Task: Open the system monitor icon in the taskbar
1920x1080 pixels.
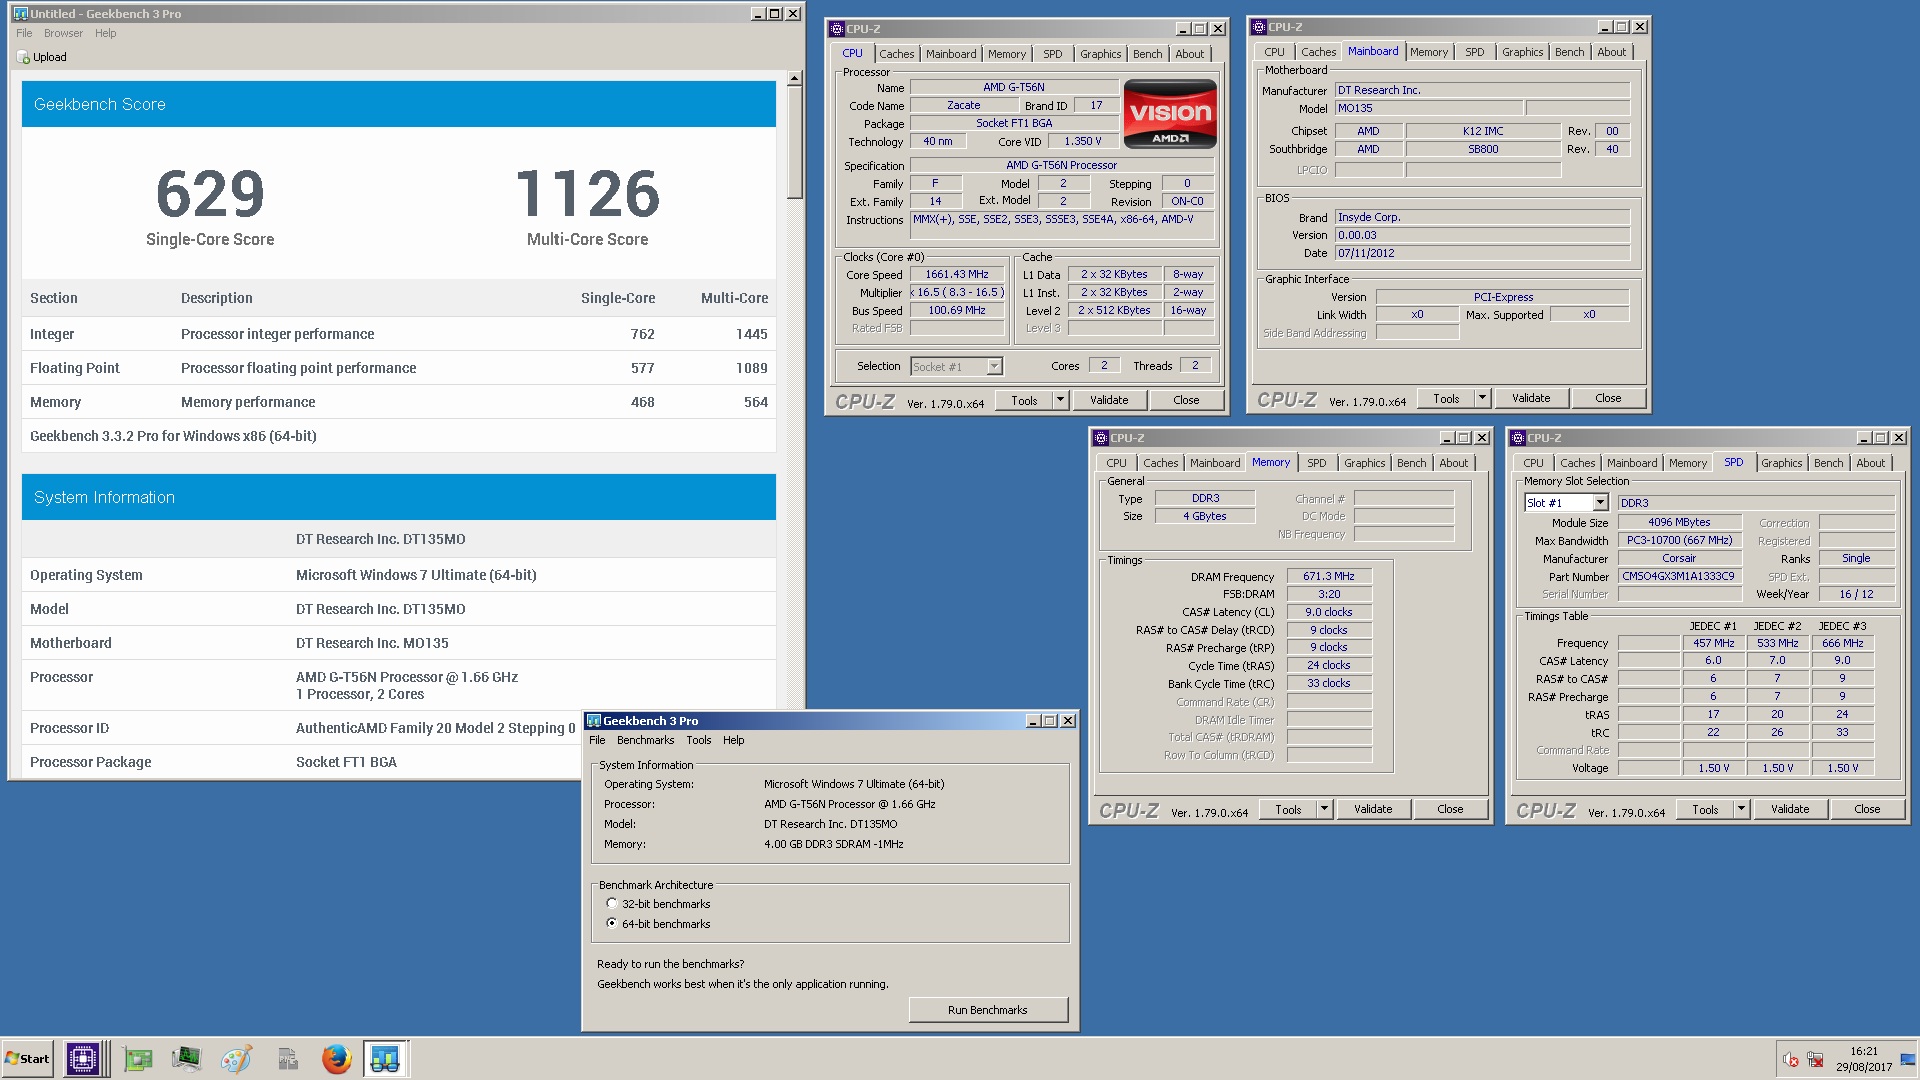Action: [x=186, y=1059]
